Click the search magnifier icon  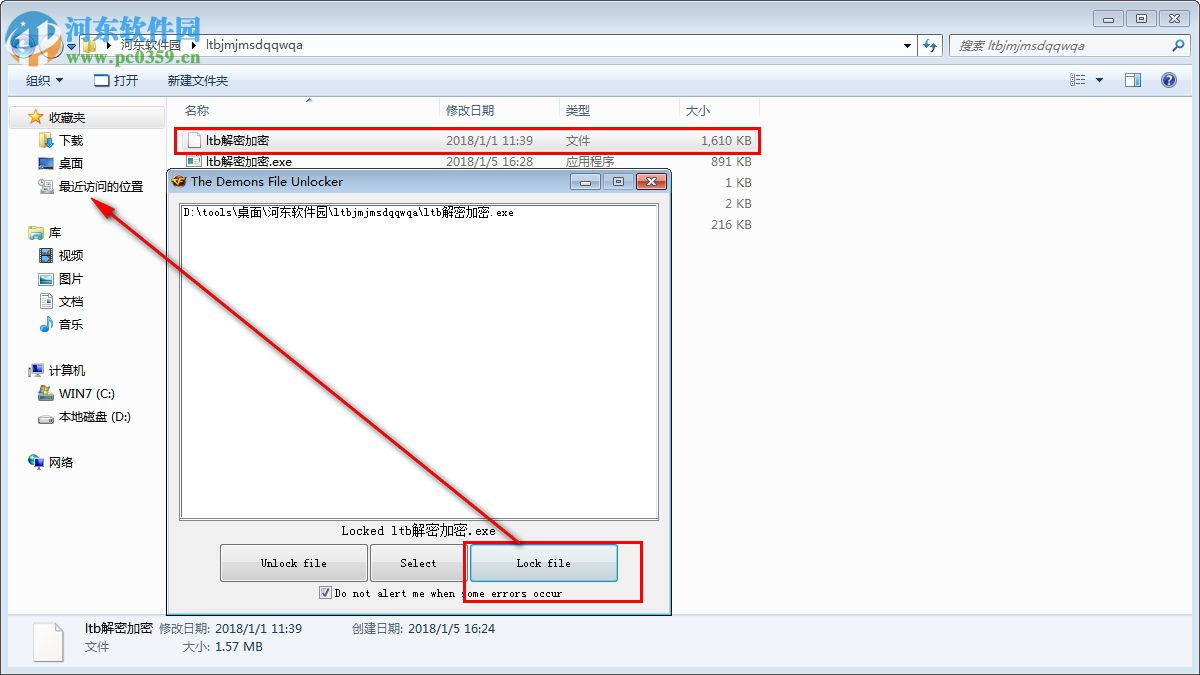pyautogui.click(x=1178, y=45)
